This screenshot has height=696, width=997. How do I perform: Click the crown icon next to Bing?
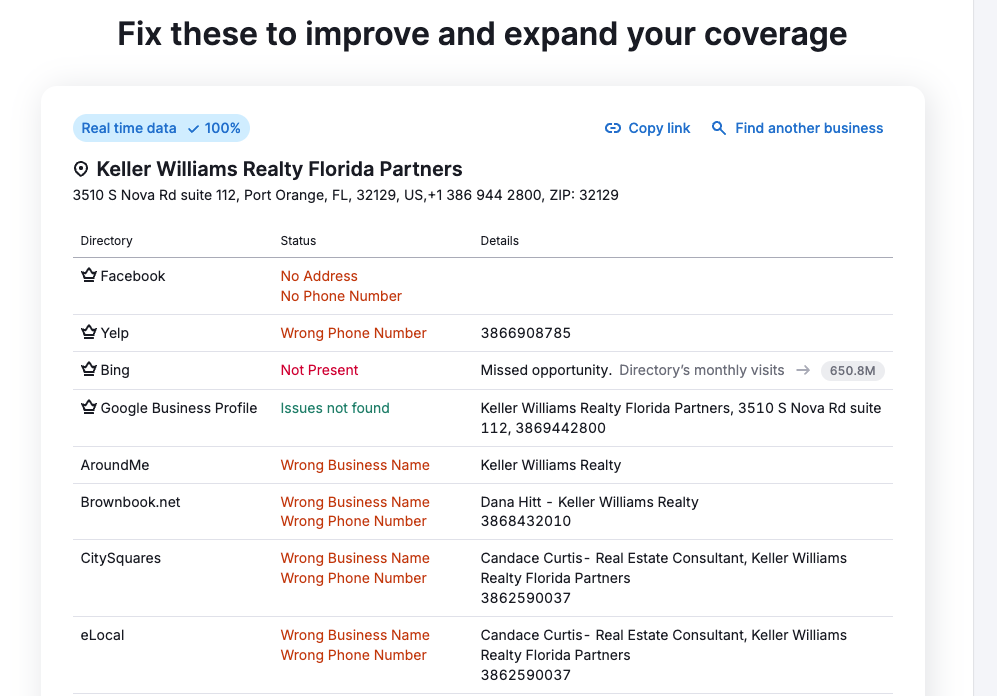pos(88,370)
